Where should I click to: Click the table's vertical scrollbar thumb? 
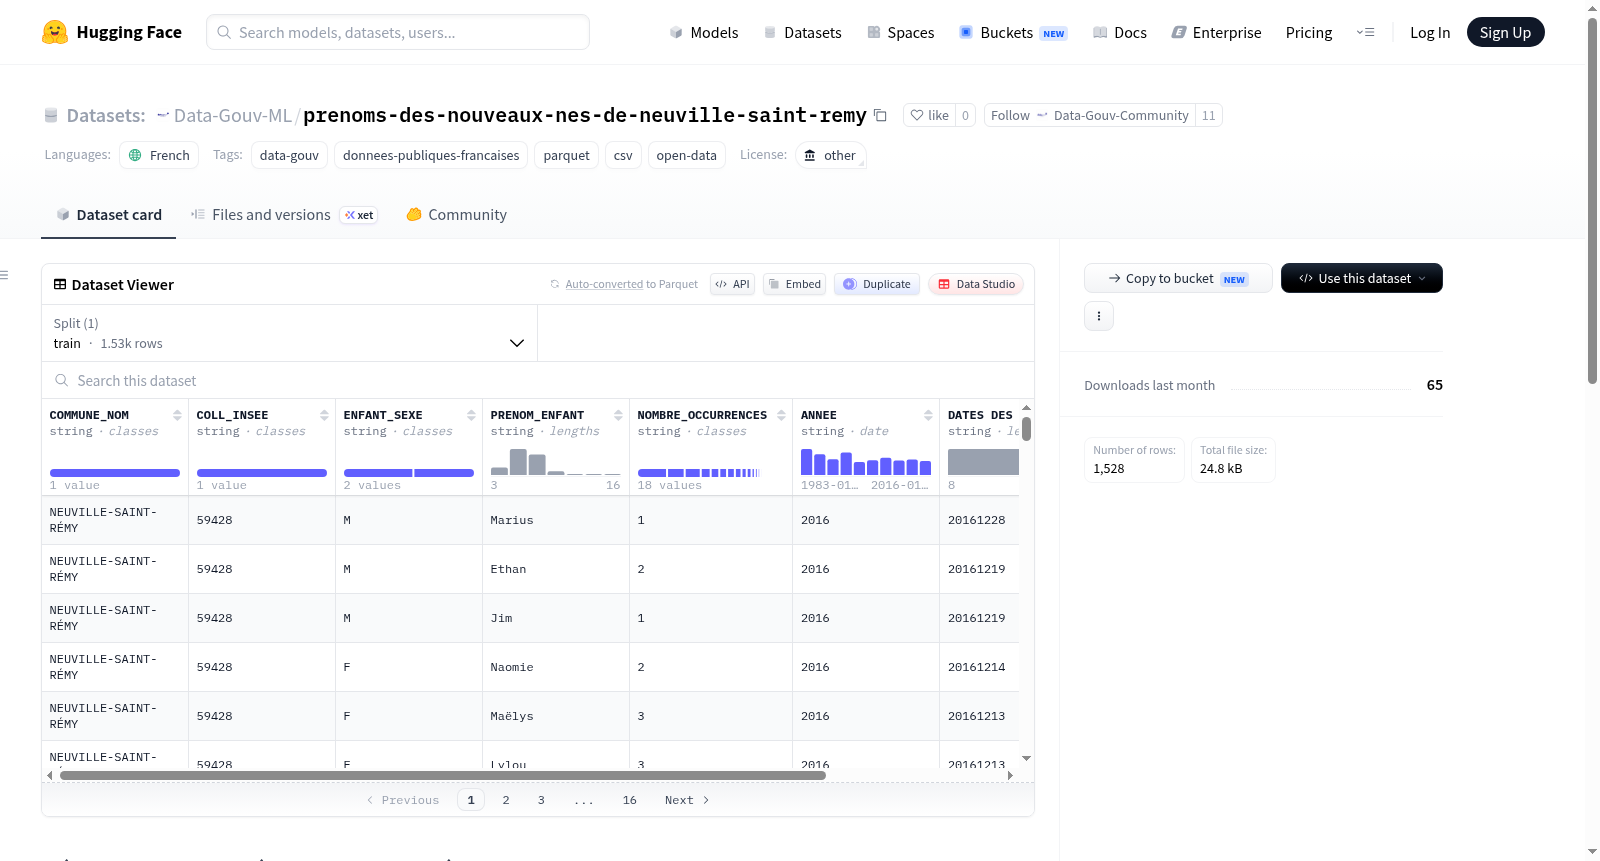[x=1026, y=429]
